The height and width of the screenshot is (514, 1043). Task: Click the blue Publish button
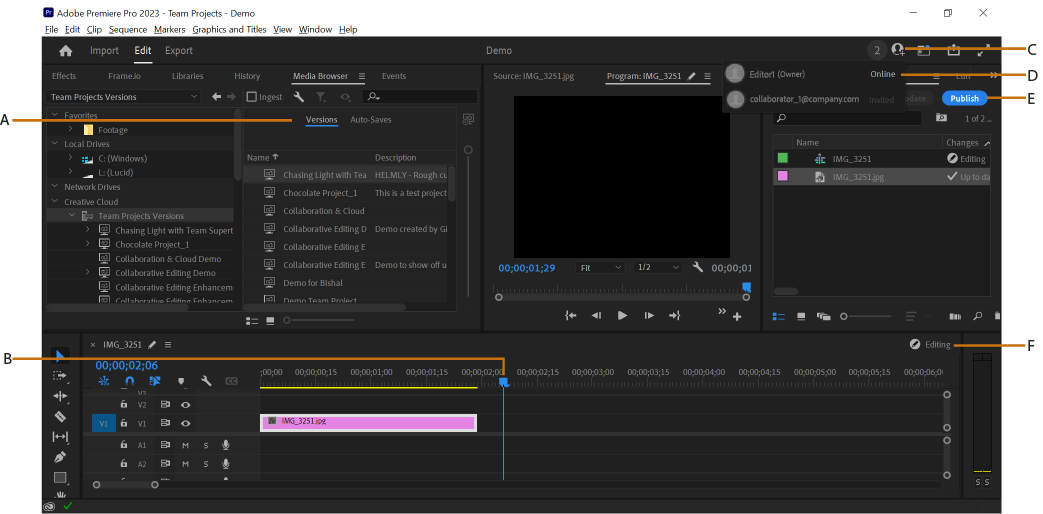[x=965, y=98]
